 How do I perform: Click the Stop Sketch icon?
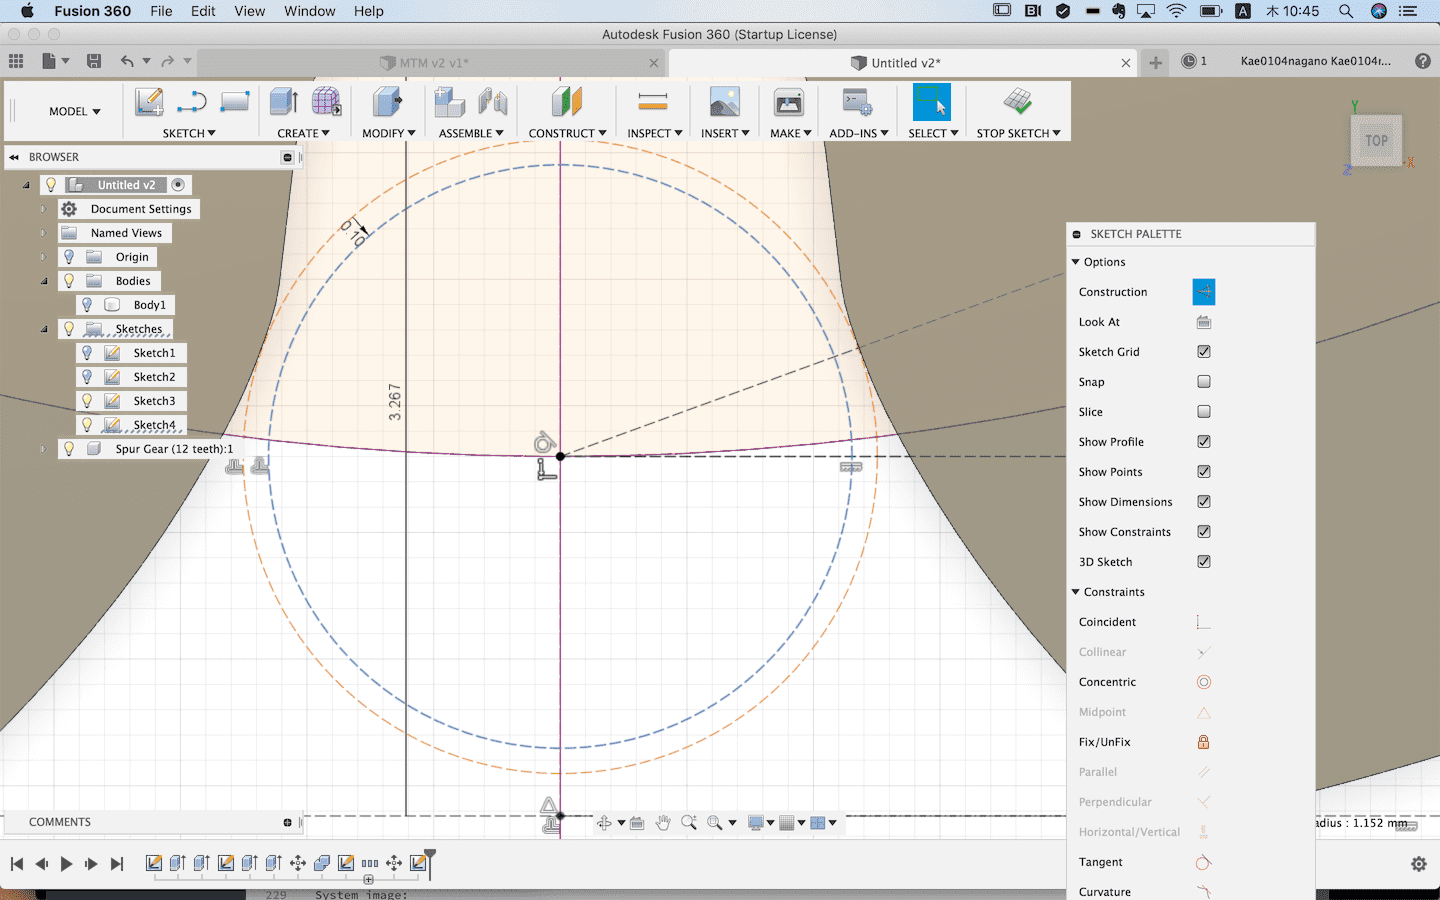pyautogui.click(x=1017, y=102)
